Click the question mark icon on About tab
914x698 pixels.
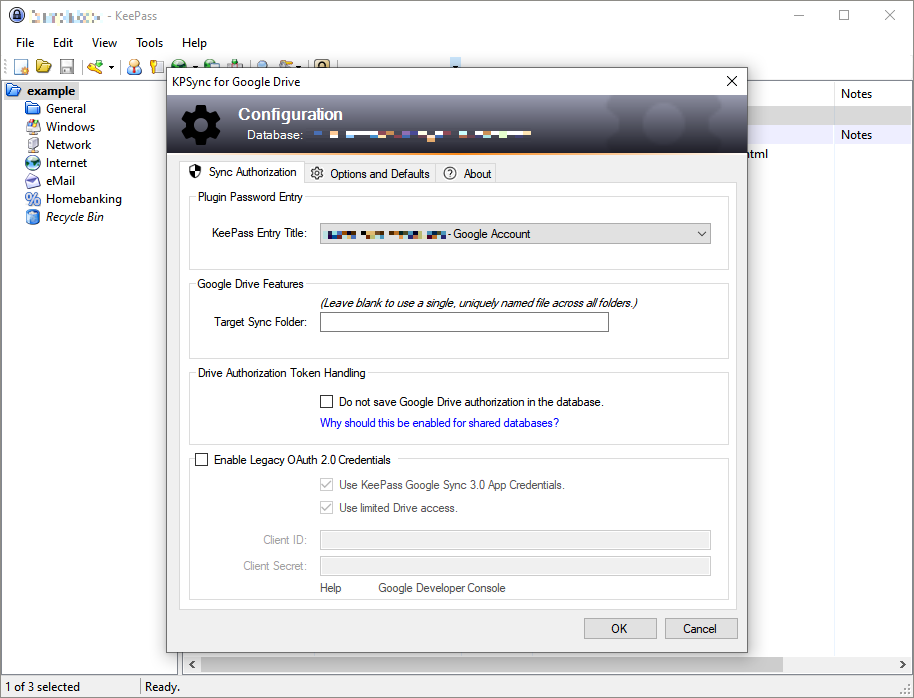pyautogui.click(x=449, y=173)
